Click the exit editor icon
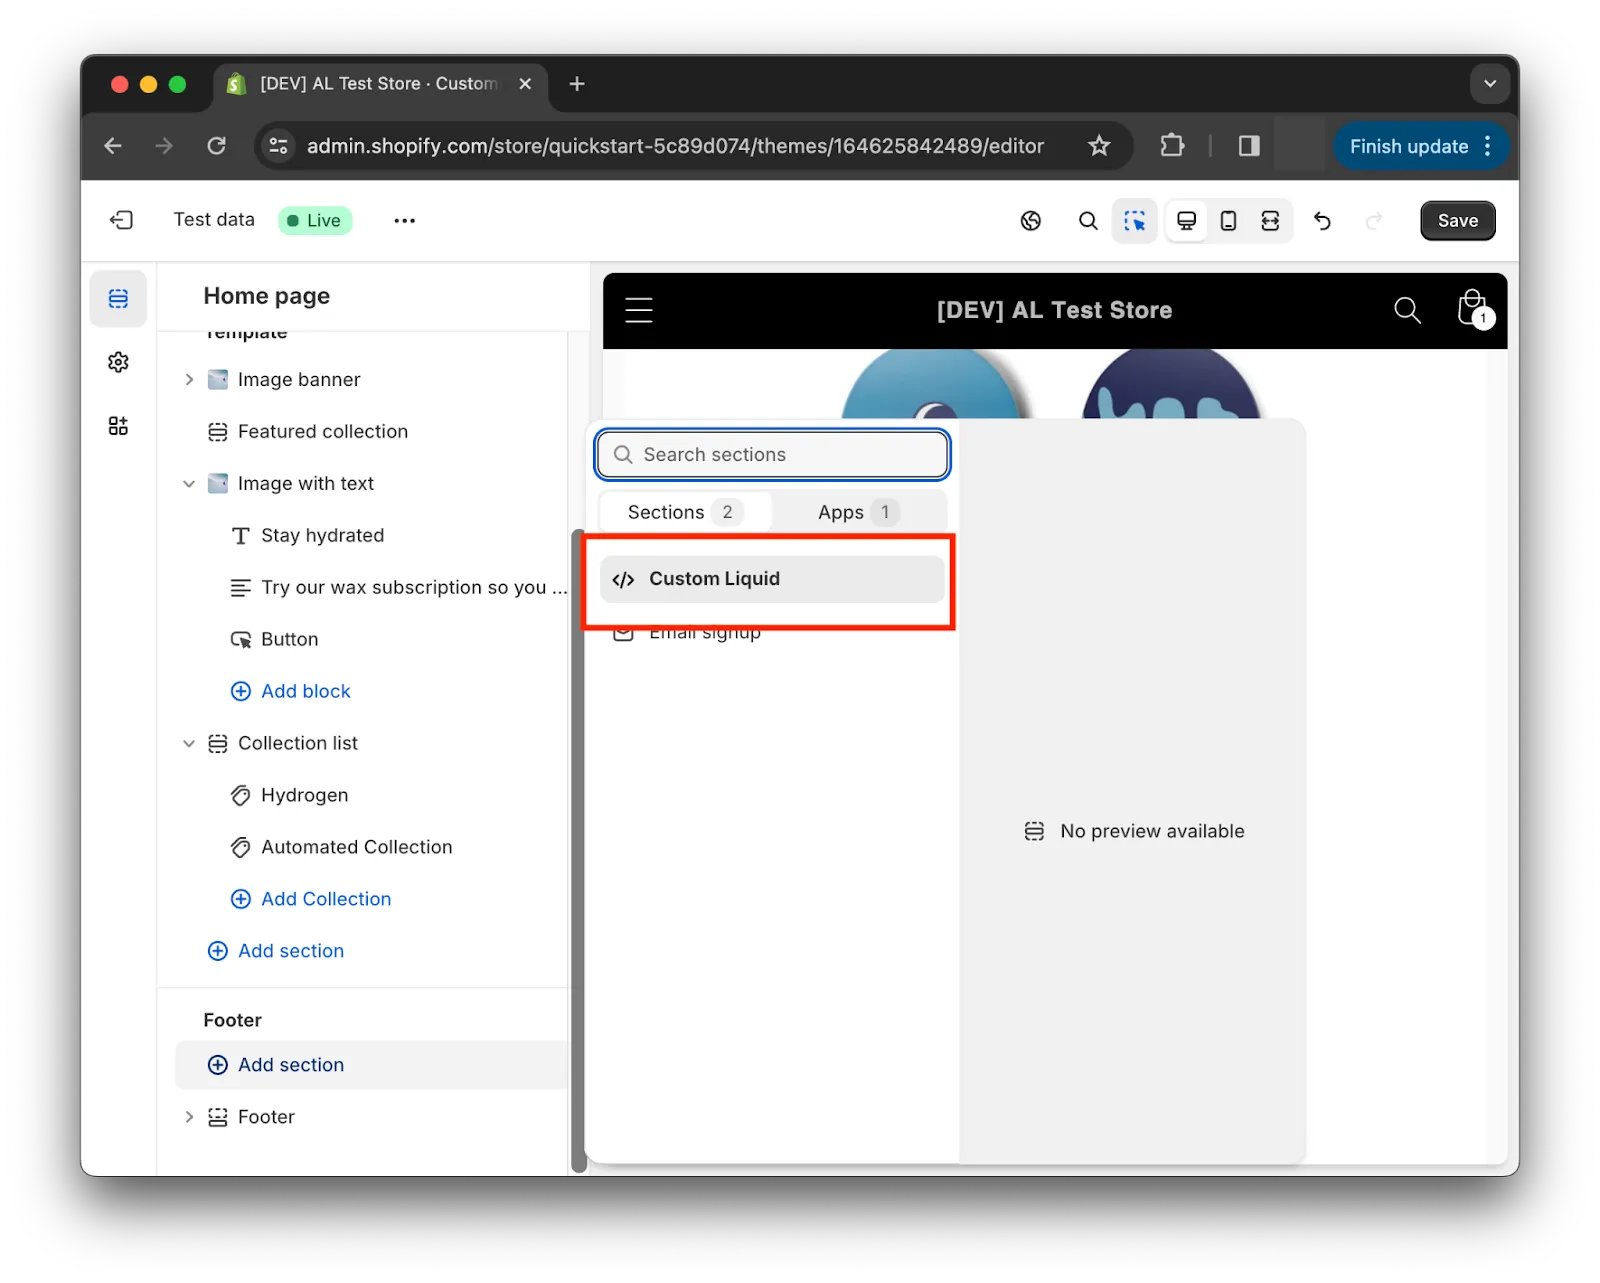This screenshot has height=1283, width=1600. tap(121, 220)
